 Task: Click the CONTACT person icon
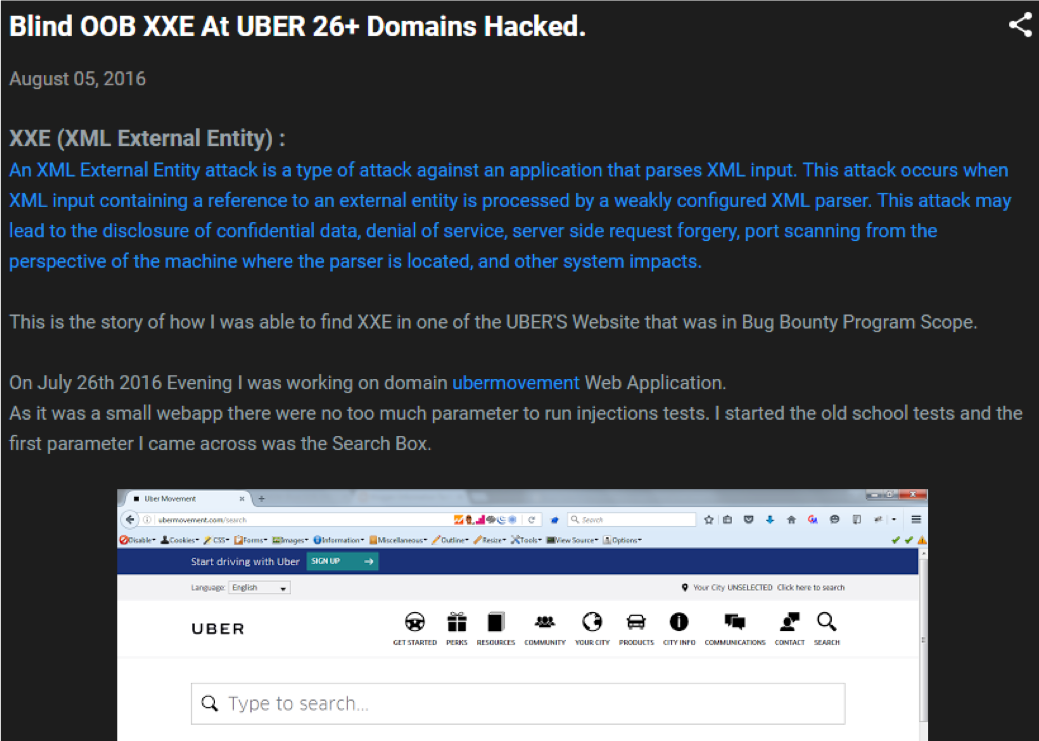[x=789, y=622]
